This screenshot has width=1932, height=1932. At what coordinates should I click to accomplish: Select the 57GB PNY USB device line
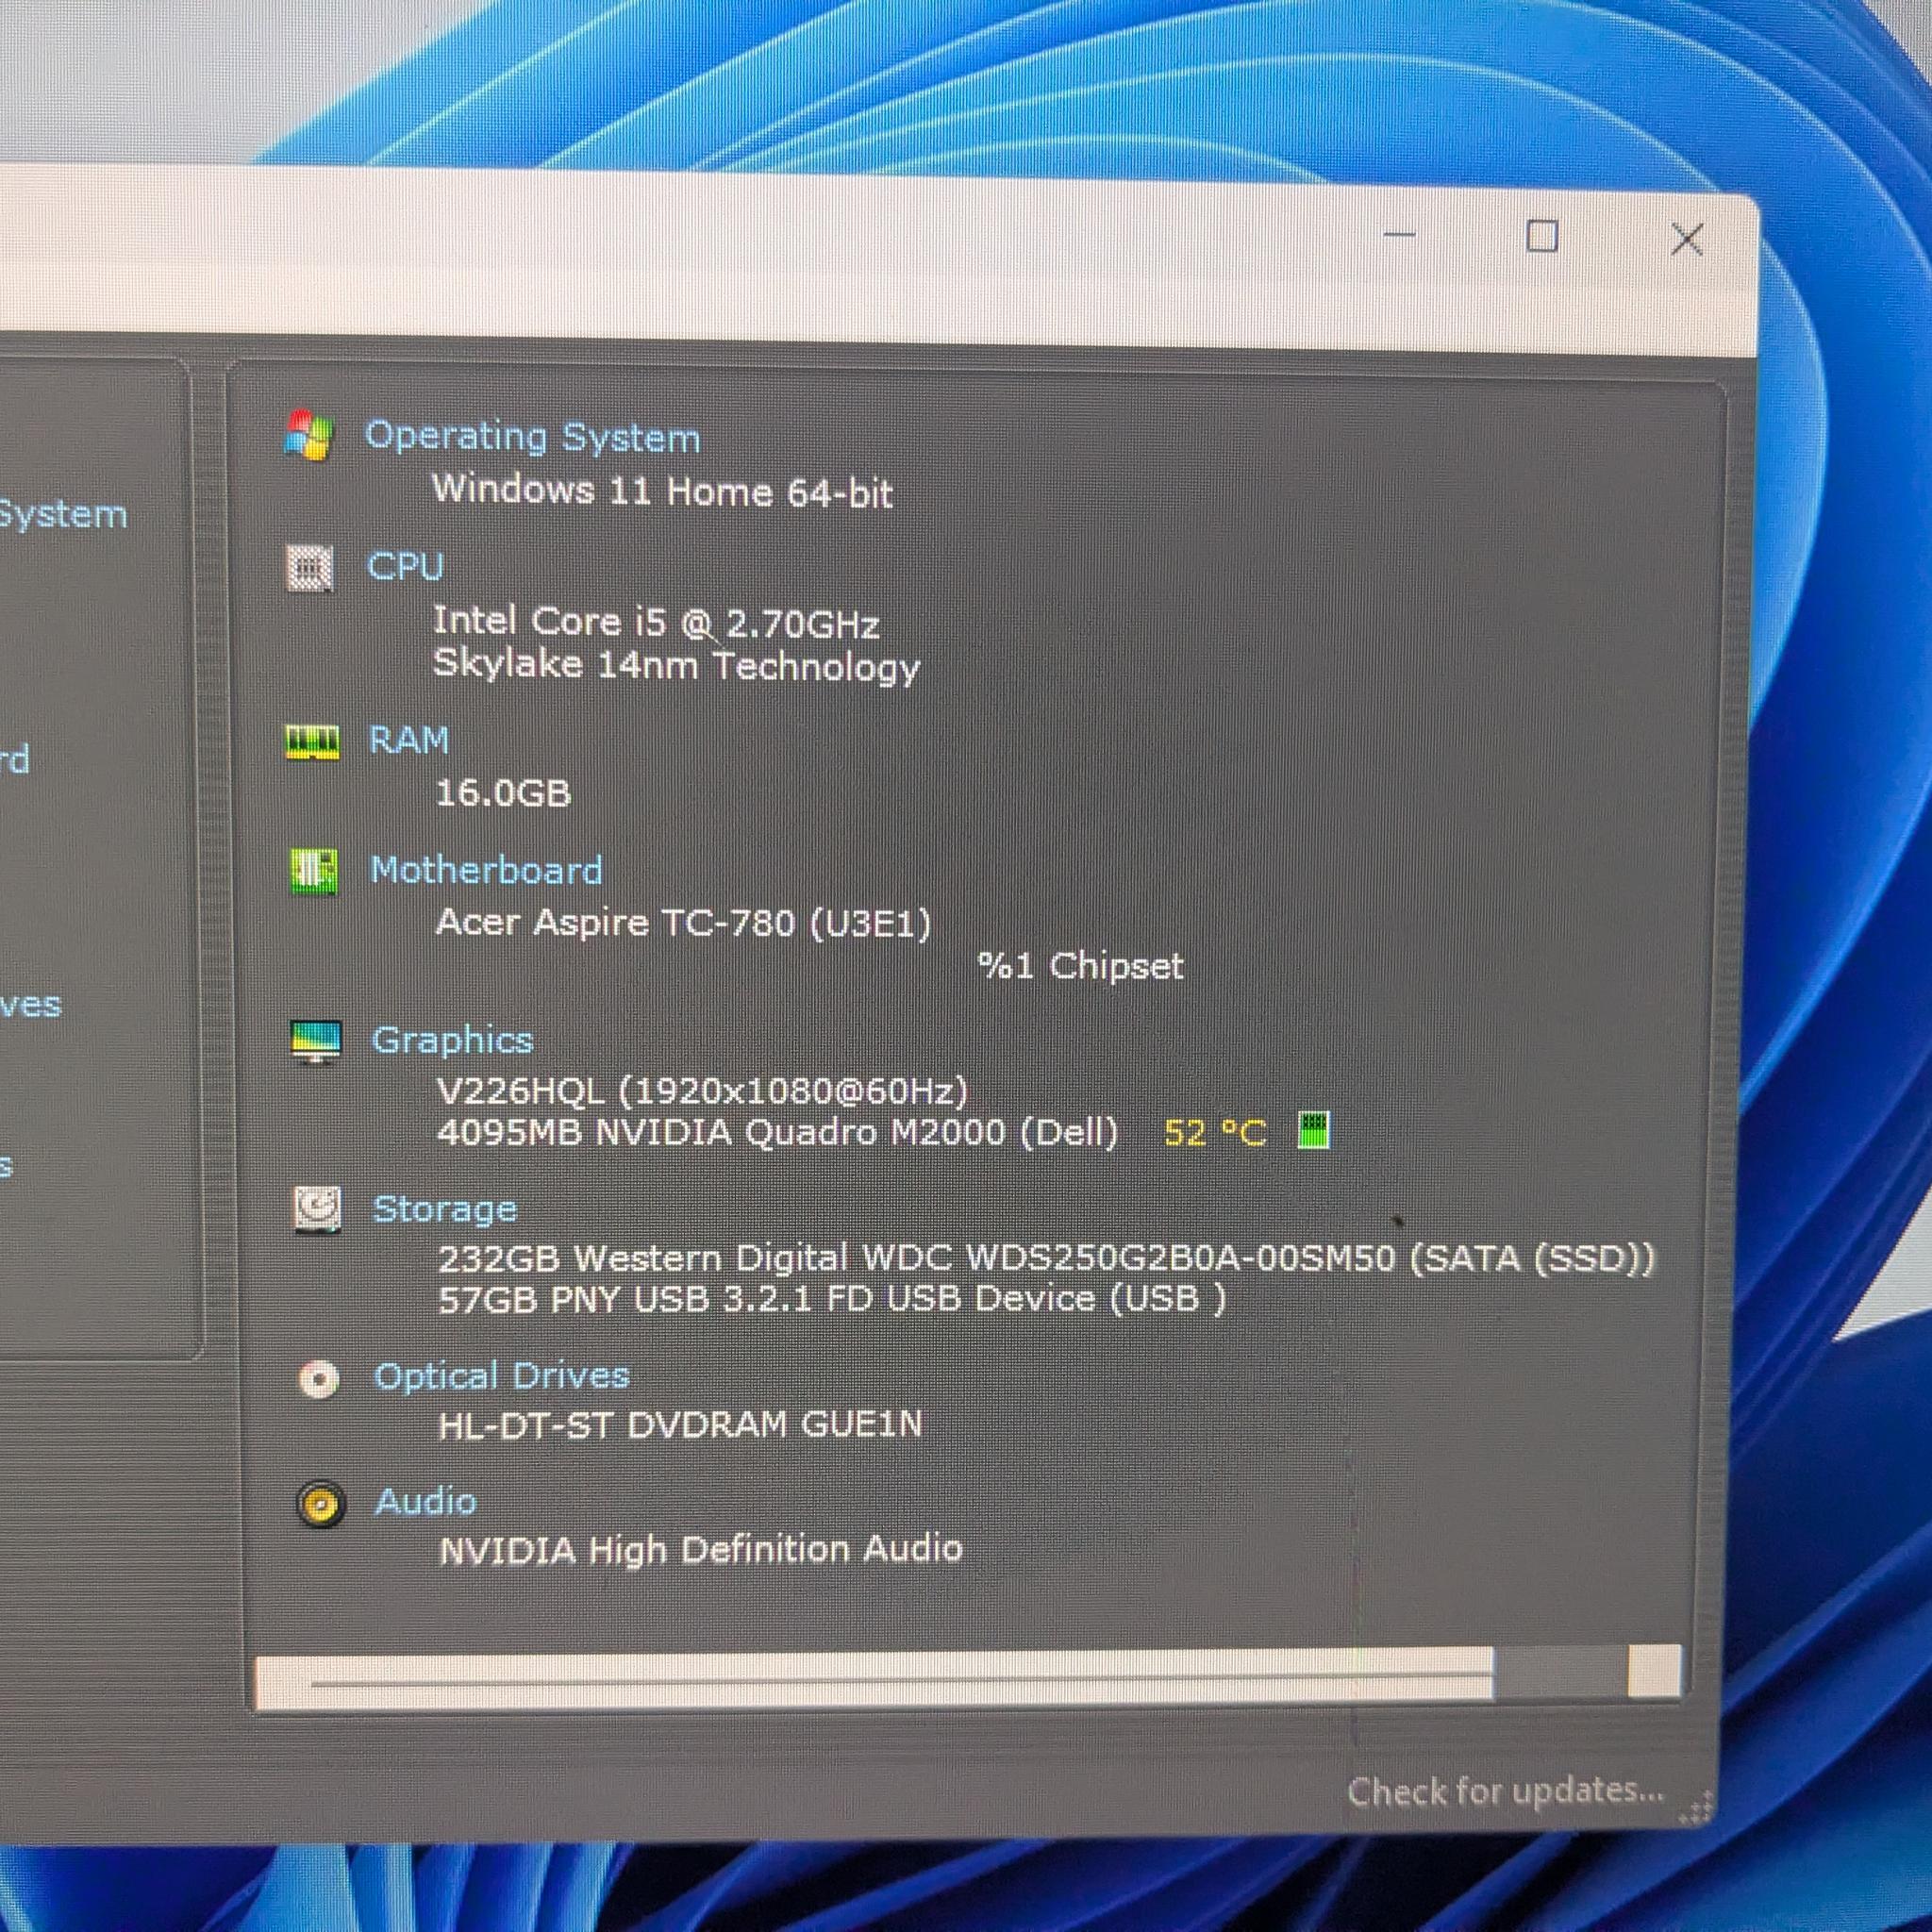pyautogui.click(x=832, y=1299)
